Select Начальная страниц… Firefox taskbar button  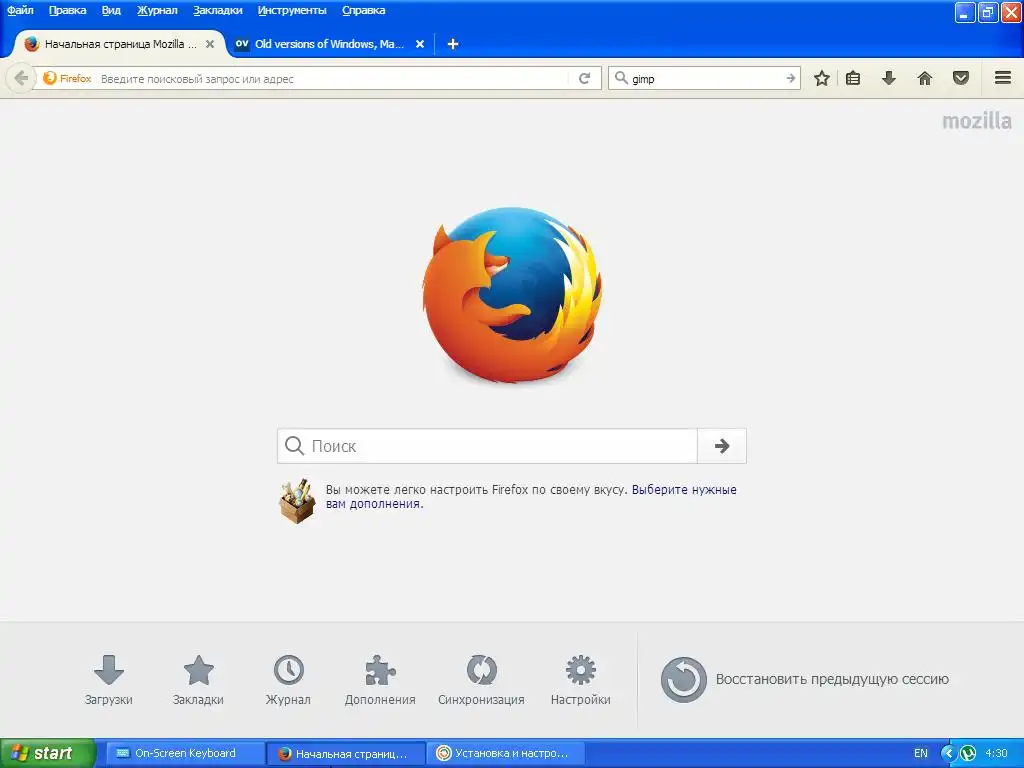pyautogui.click(x=347, y=753)
